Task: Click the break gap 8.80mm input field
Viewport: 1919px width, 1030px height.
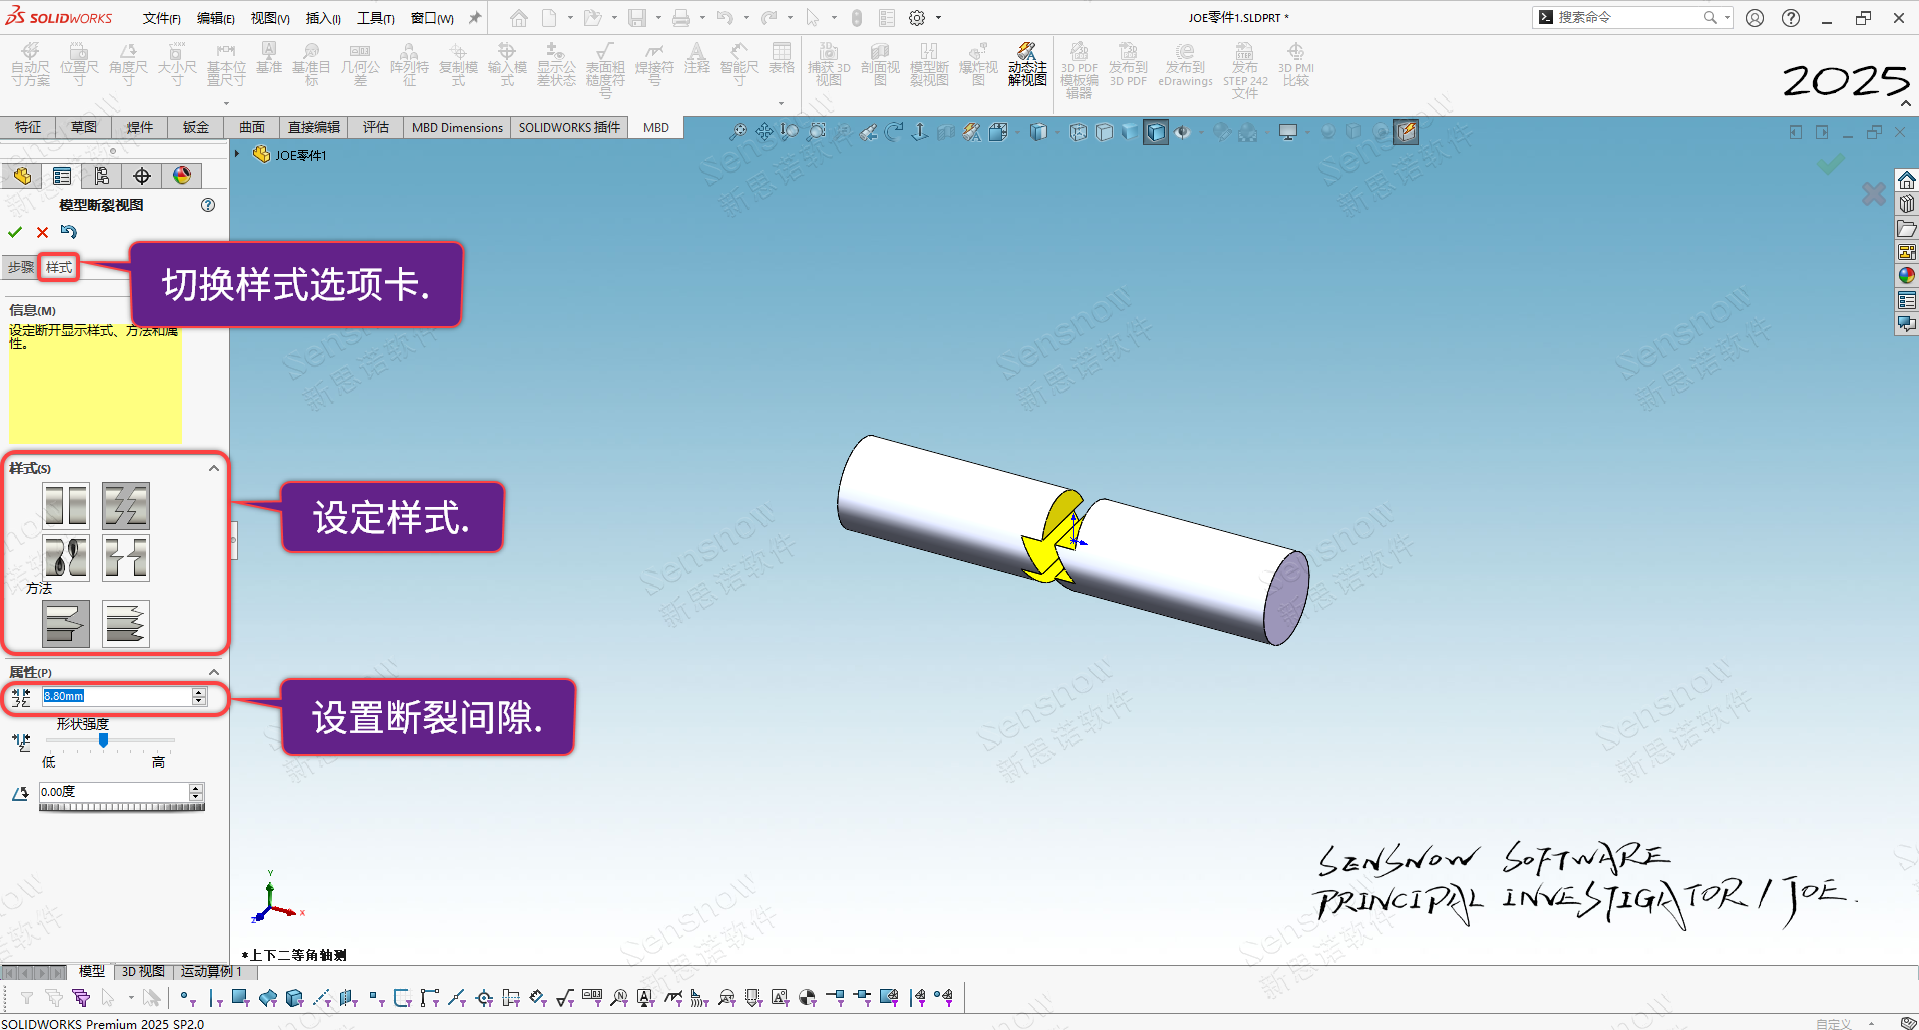Action: [x=115, y=696]
